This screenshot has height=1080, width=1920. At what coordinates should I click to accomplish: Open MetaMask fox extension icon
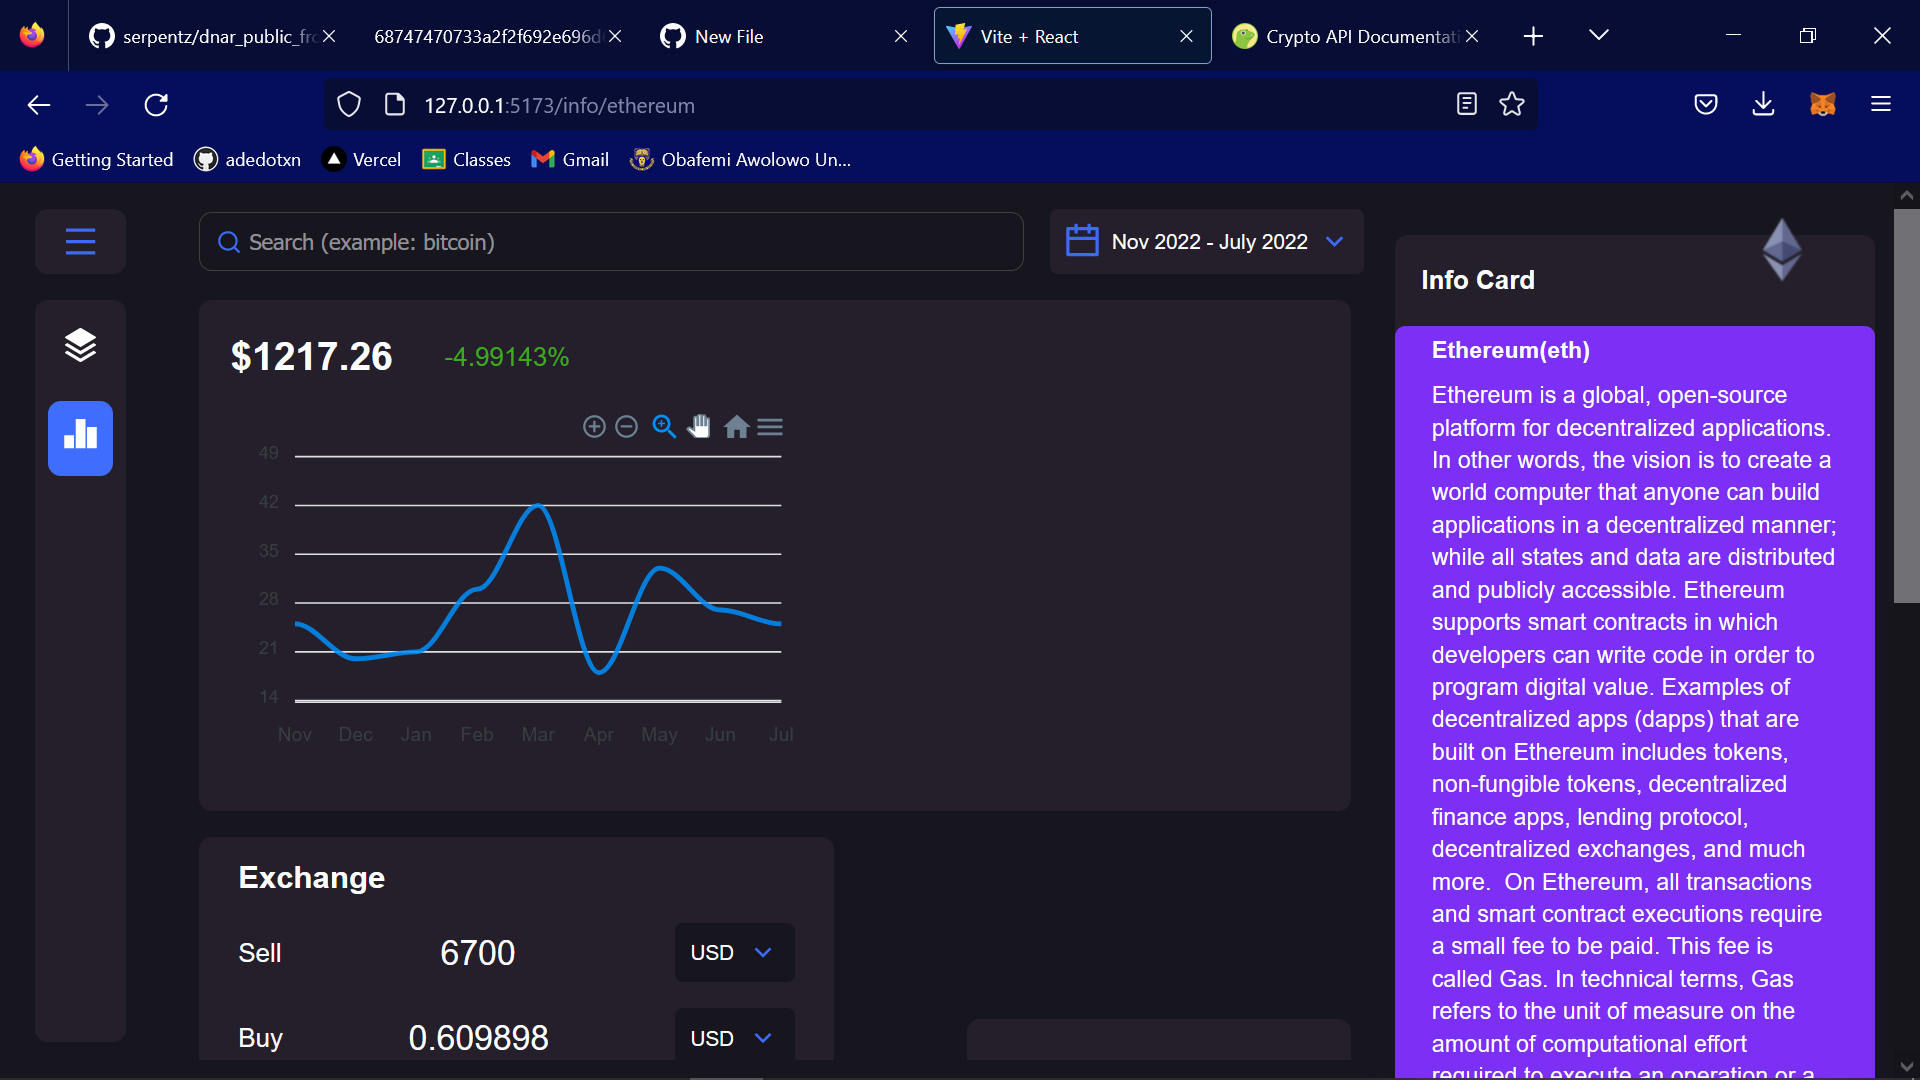coord(1822,104)
